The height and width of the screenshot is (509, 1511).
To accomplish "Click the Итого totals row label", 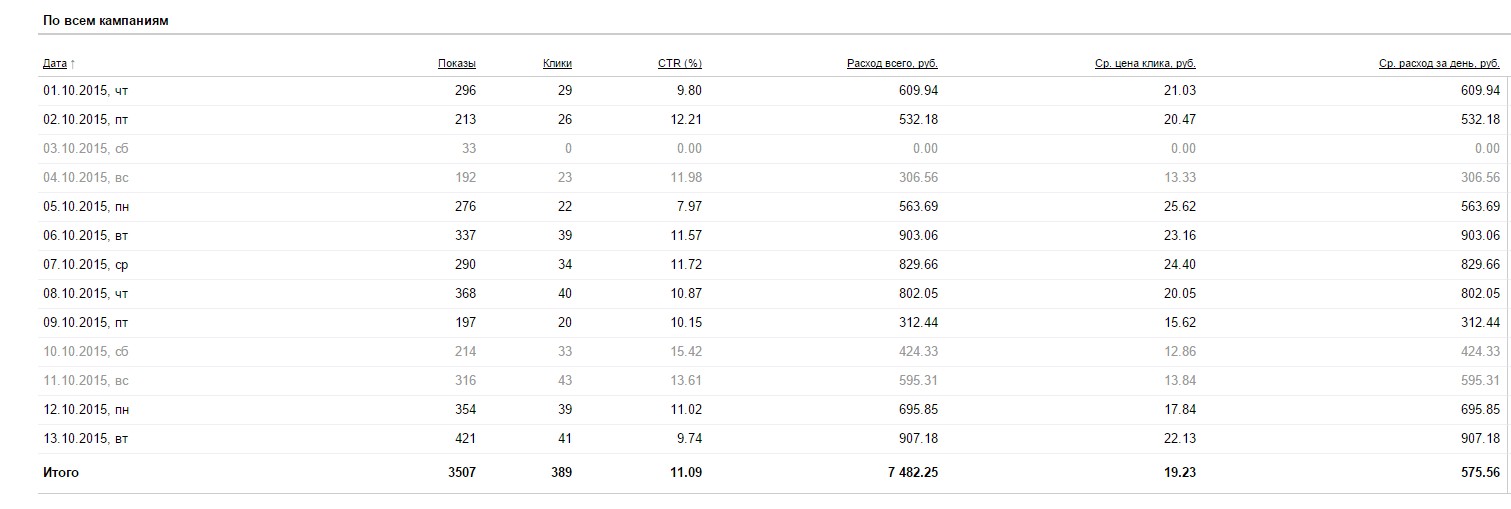I will 61,473.
